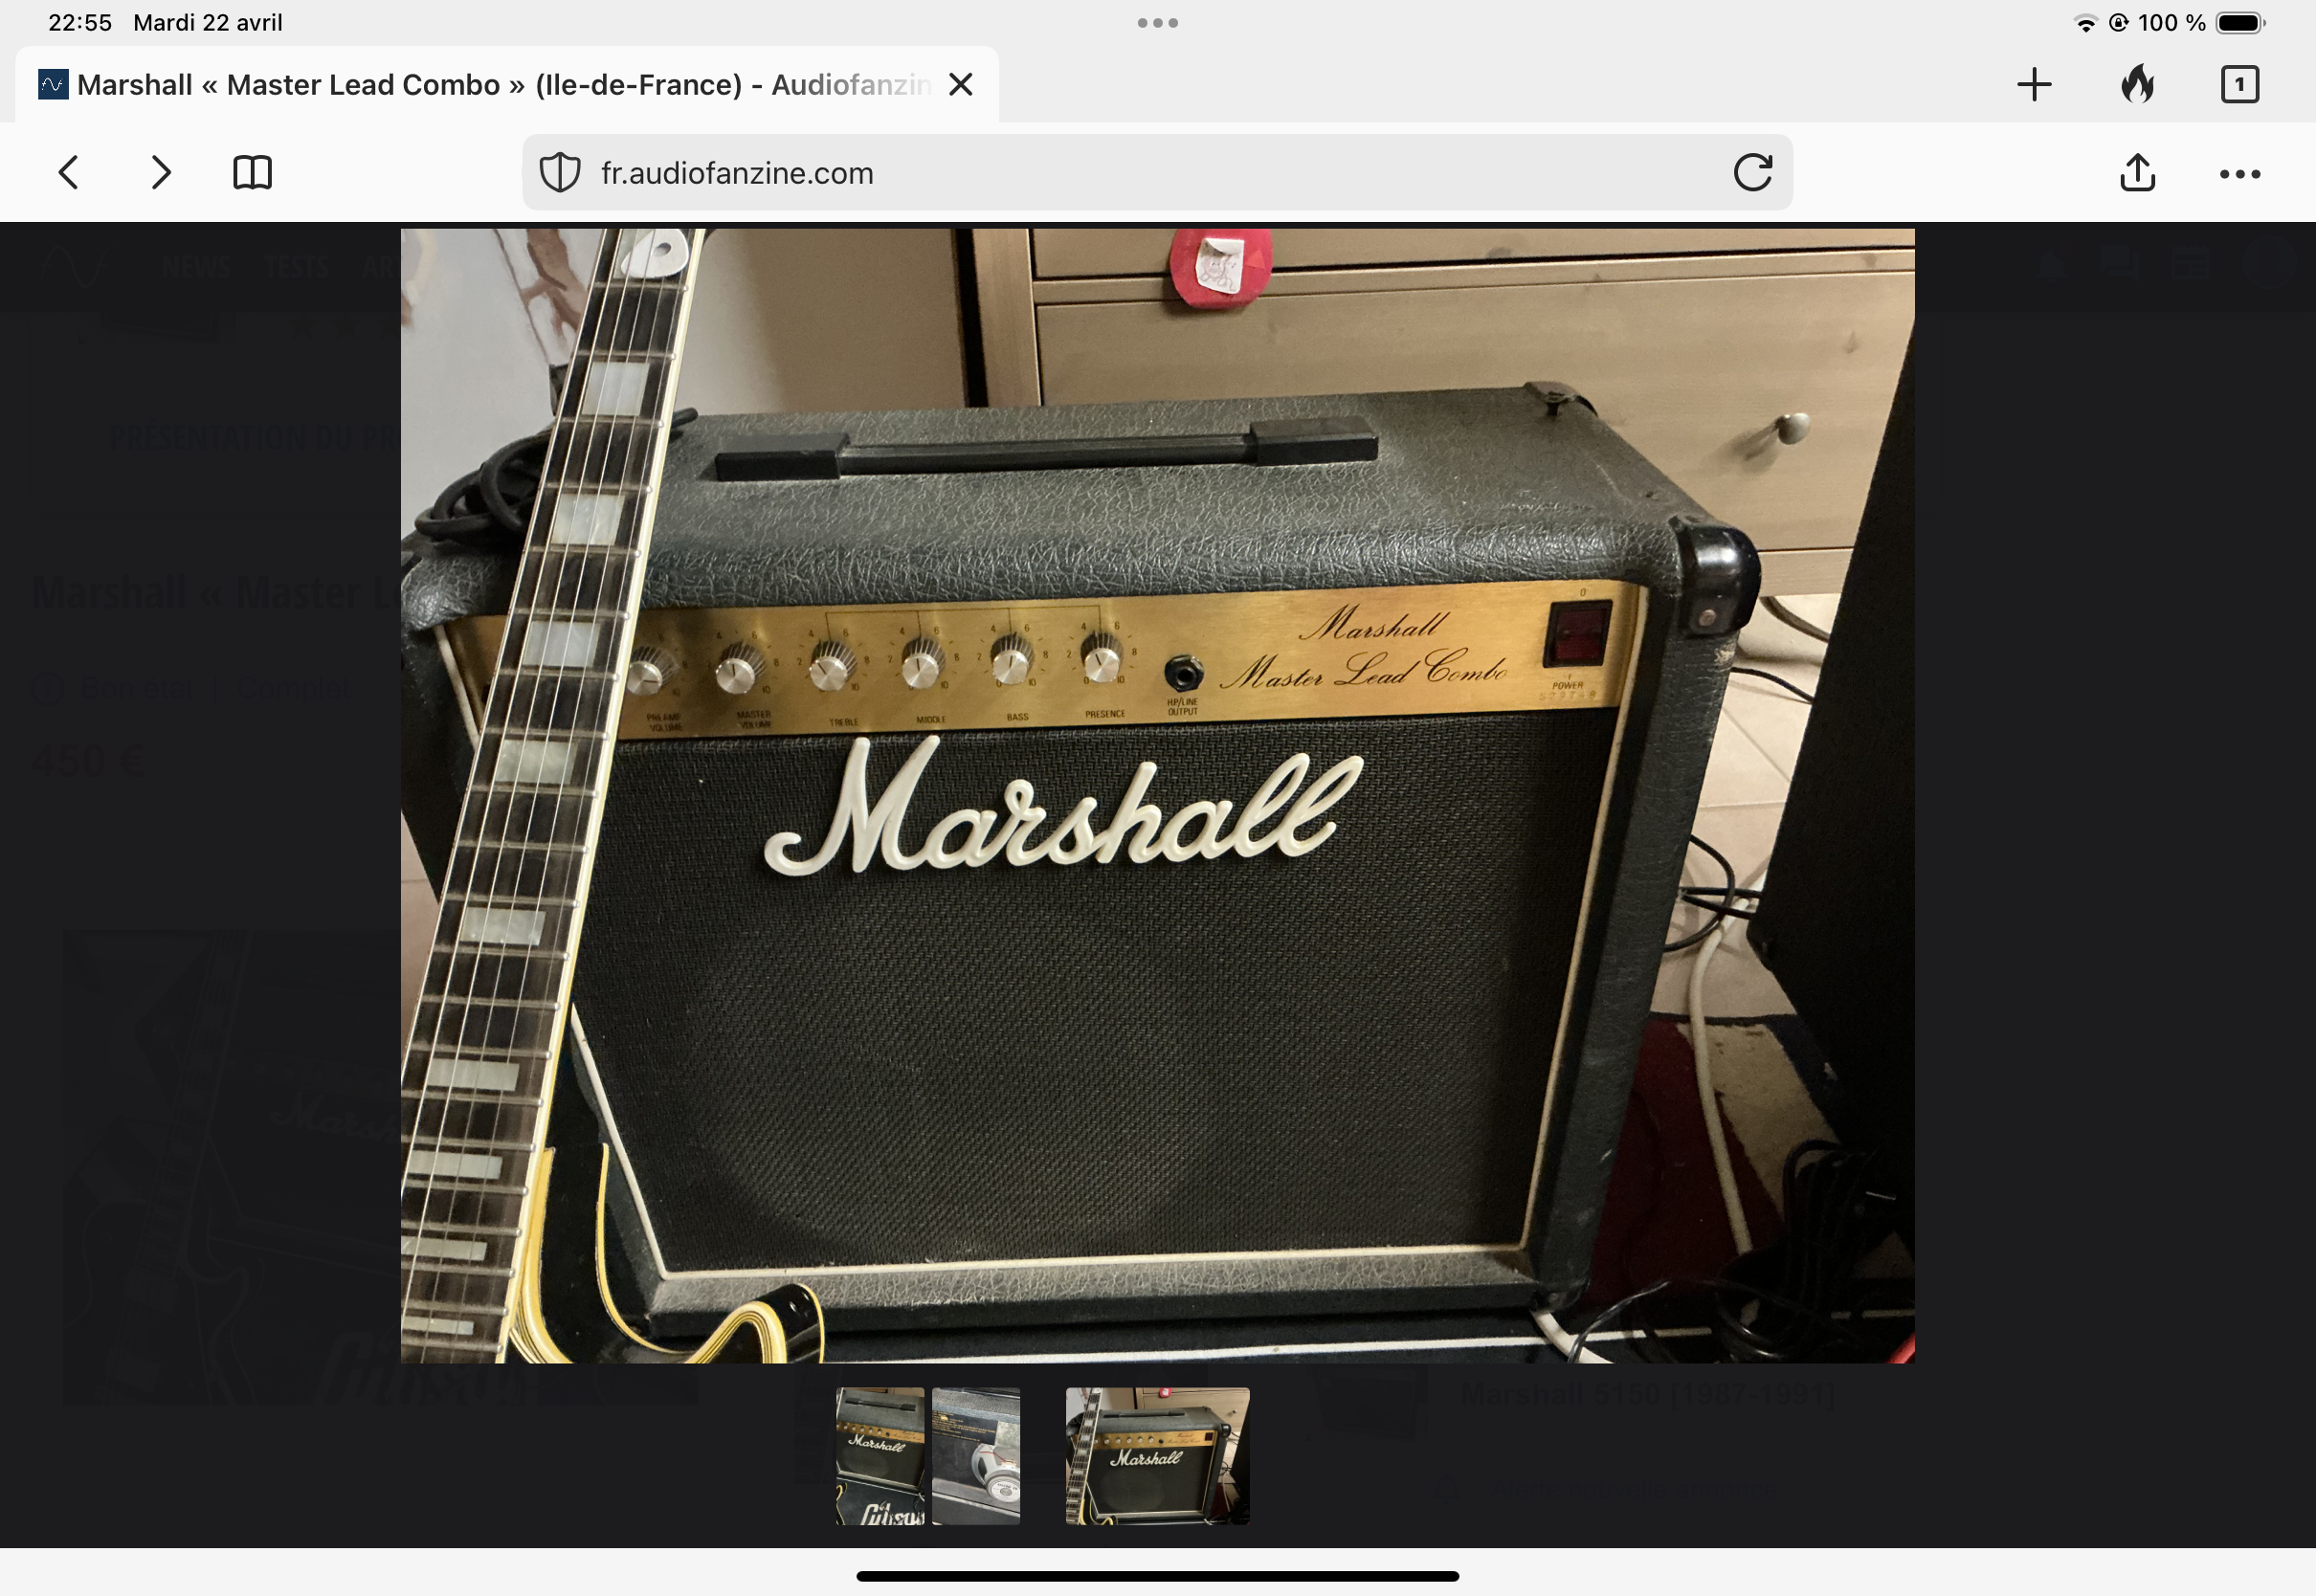Tap the orientation lock status icon
The width and height of the screenshot is (2316, 1596).
pos(2117,22)
